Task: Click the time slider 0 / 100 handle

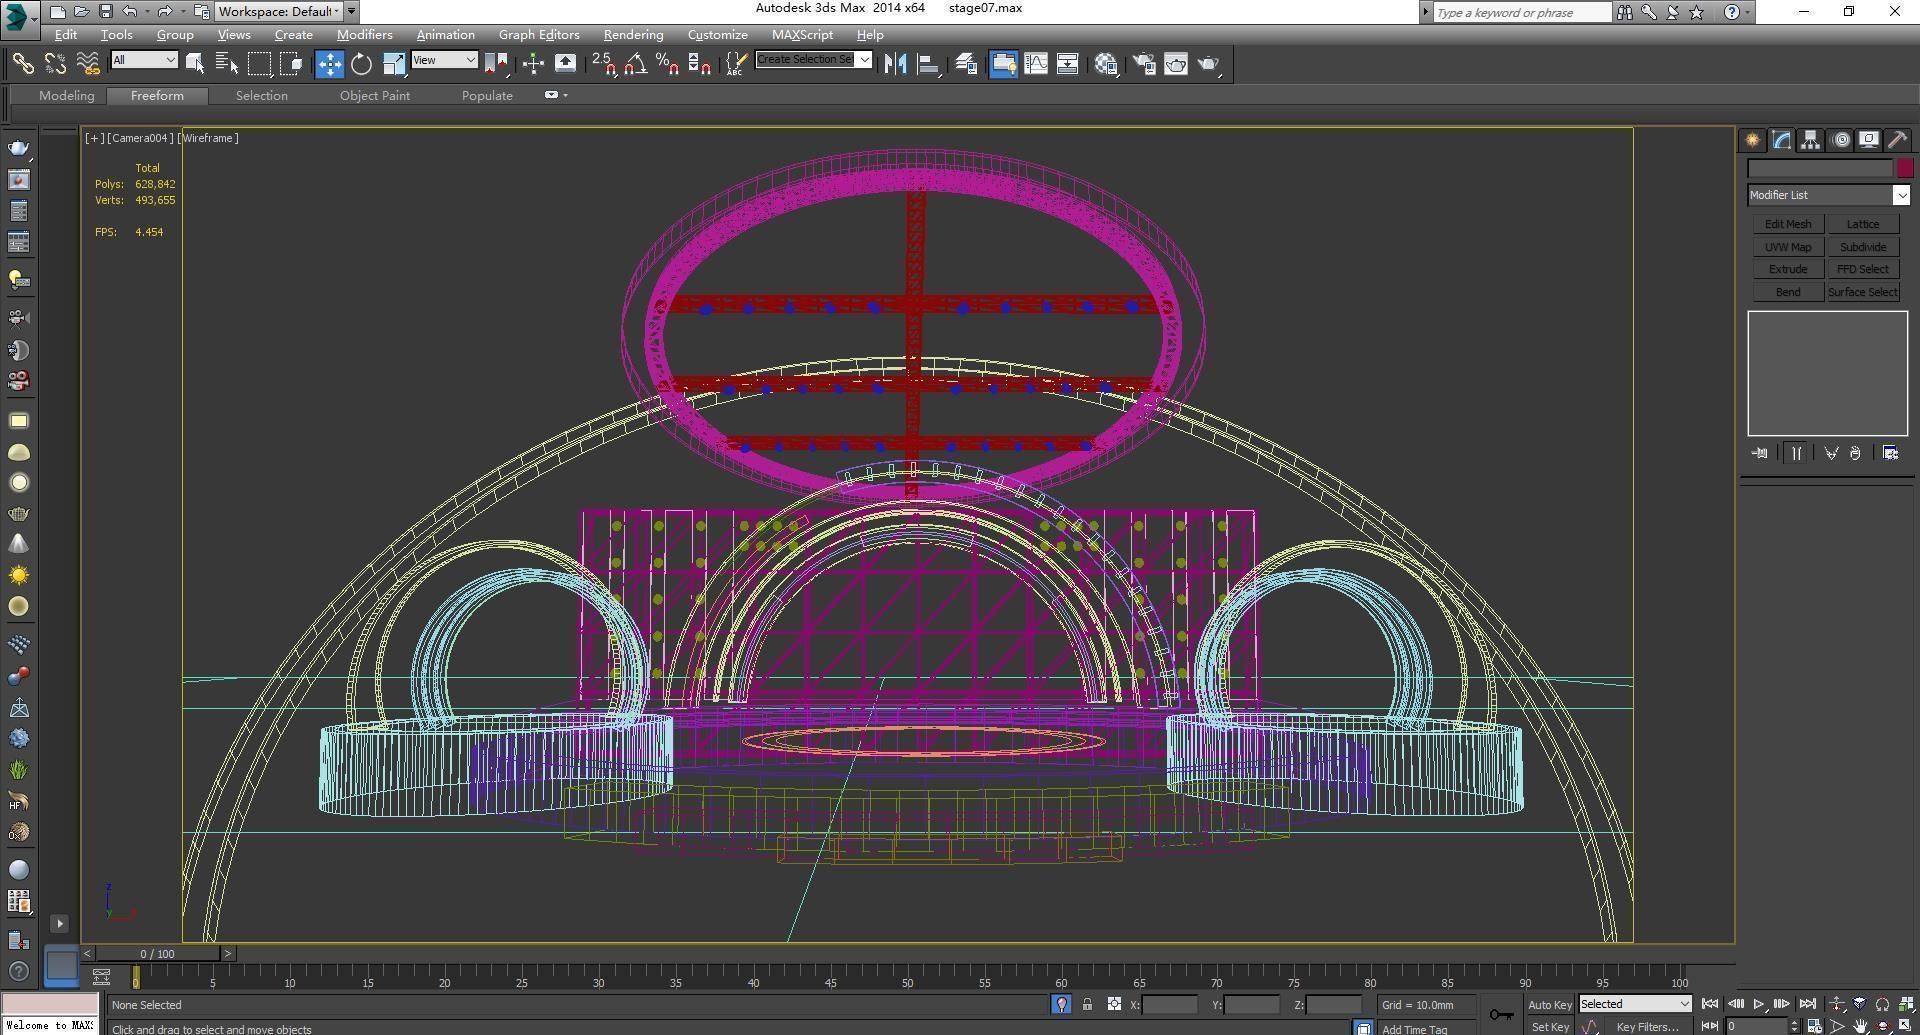Action: (157, 954)
